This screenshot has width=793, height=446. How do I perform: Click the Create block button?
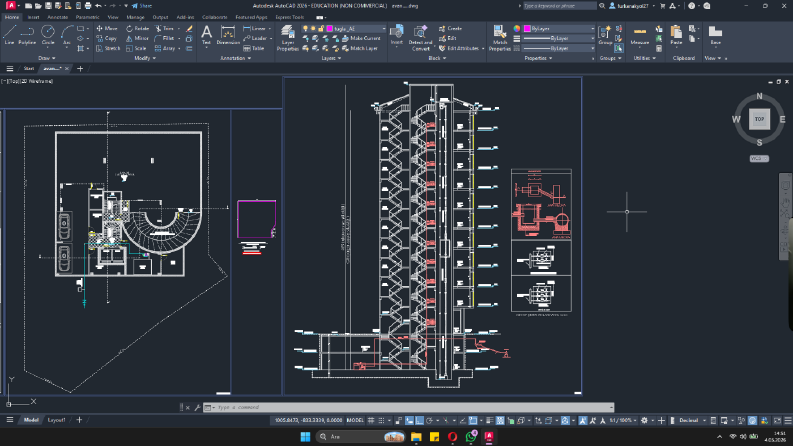click(450, 28)
